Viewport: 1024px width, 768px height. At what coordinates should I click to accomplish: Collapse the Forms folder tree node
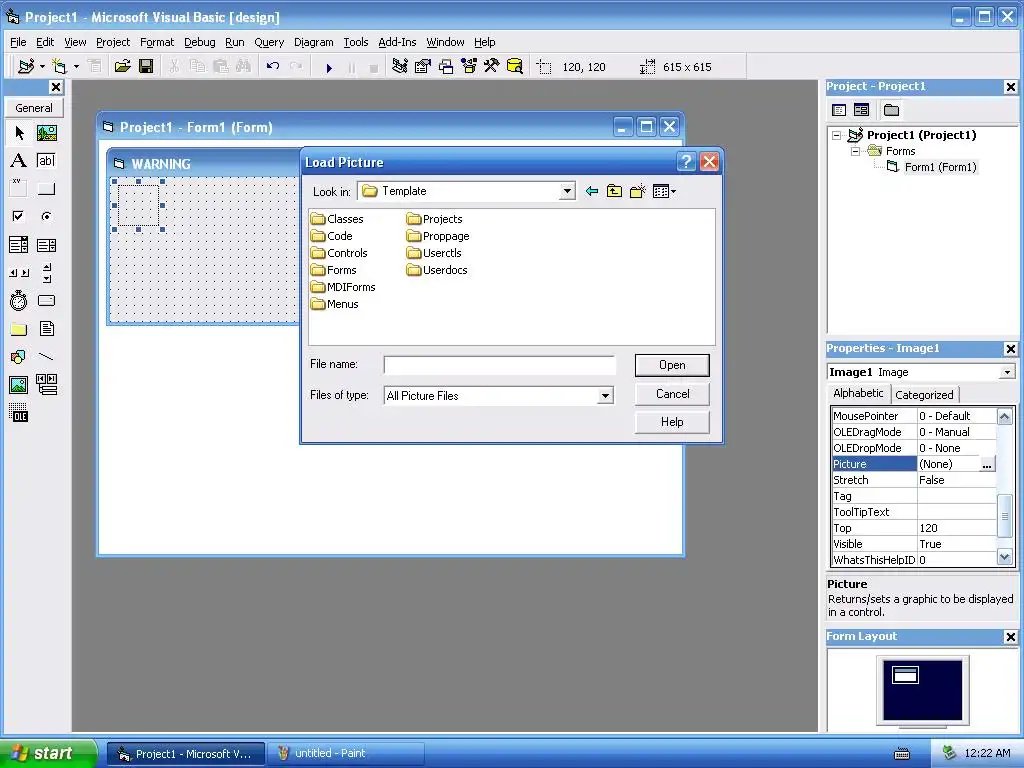(x=855, y=152)
